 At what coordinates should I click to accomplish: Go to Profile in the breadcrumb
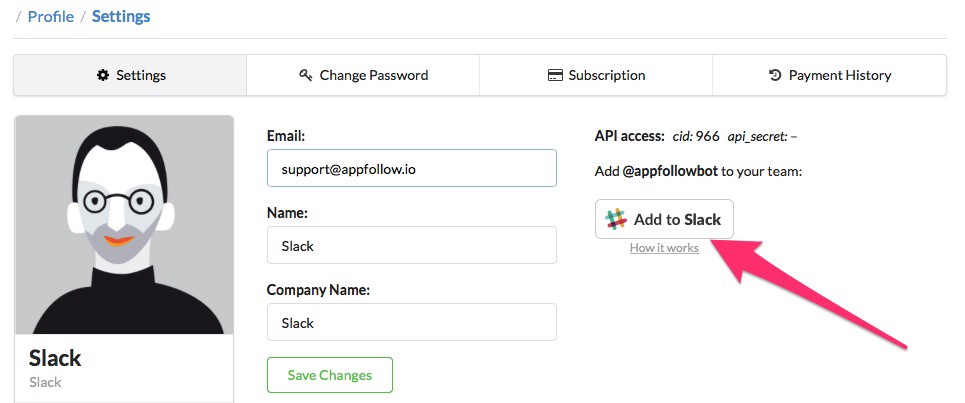(51, 17)
